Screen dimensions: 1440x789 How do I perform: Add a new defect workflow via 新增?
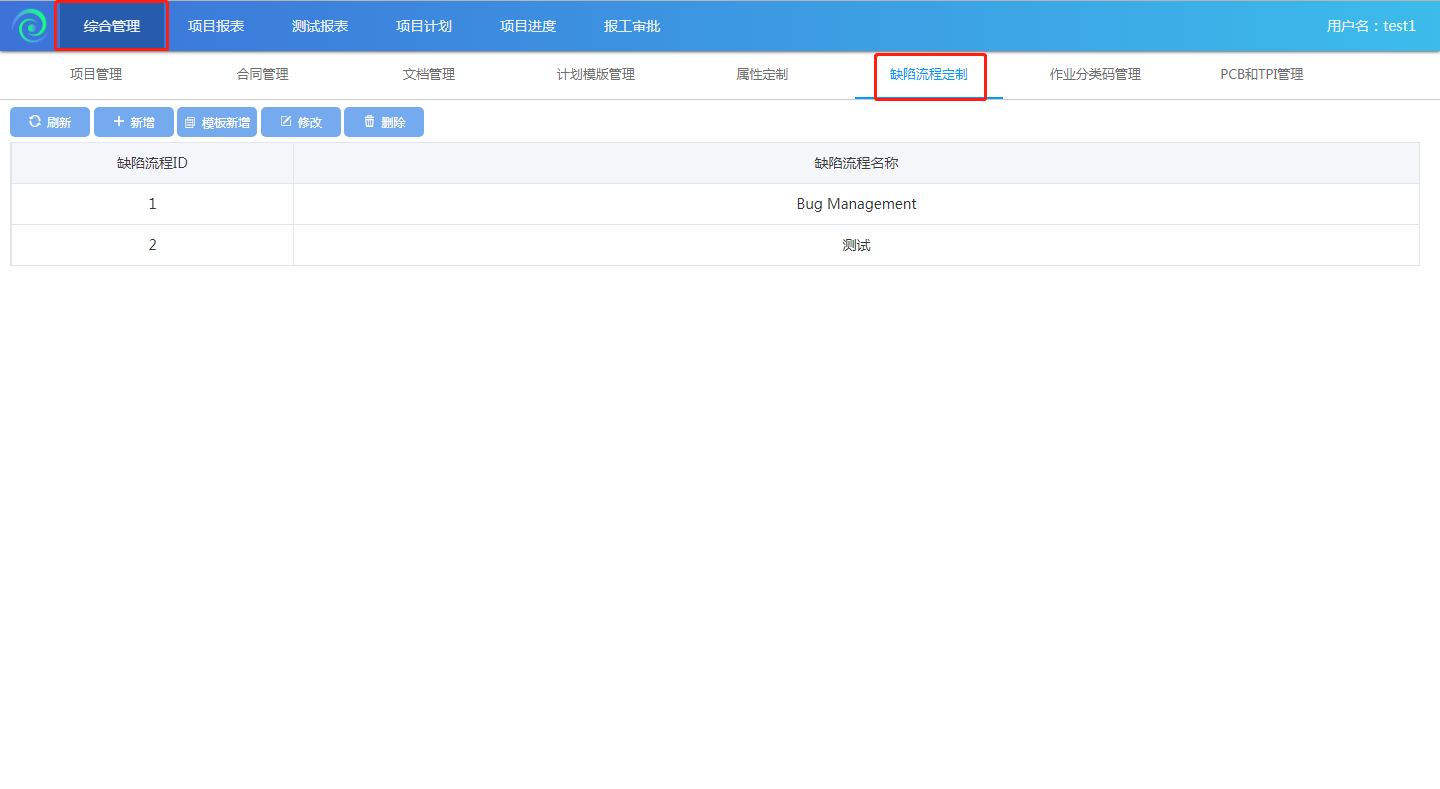tap(134, 122)
